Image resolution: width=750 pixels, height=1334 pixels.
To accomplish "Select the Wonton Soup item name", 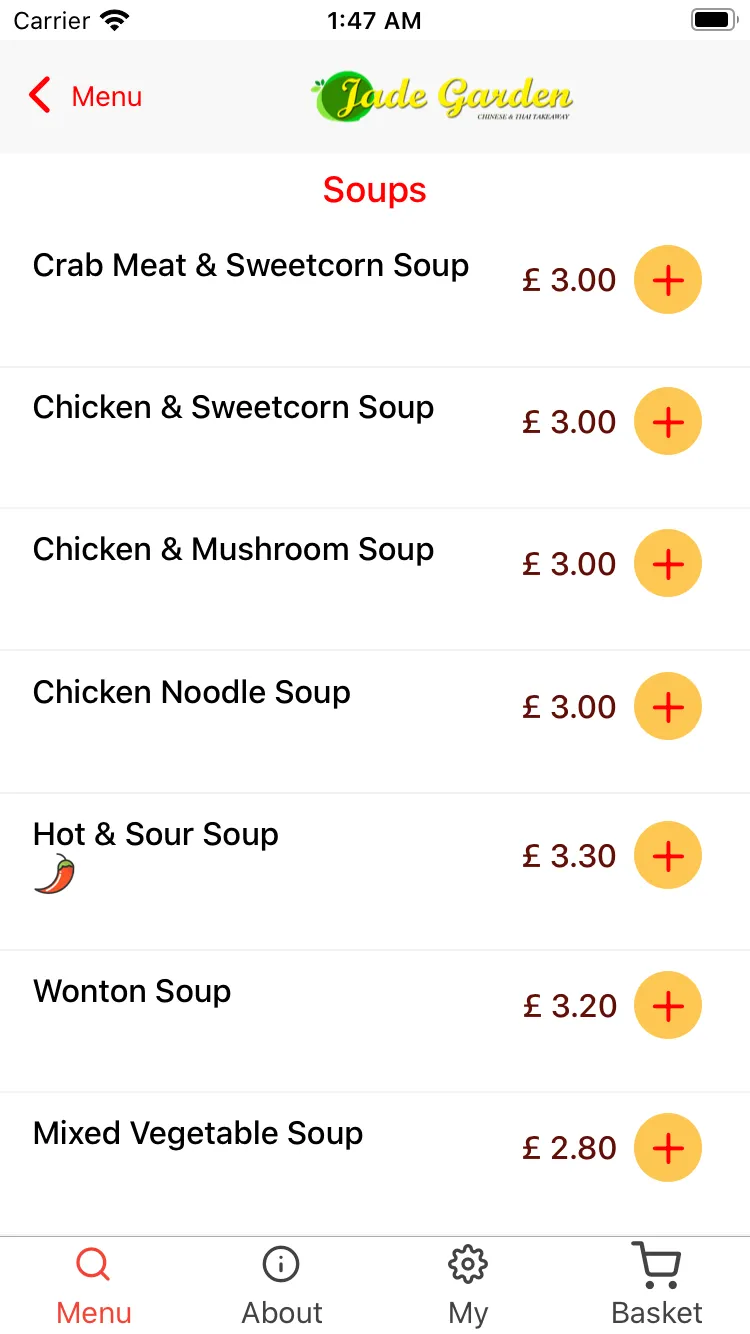I will pos(132,991).
